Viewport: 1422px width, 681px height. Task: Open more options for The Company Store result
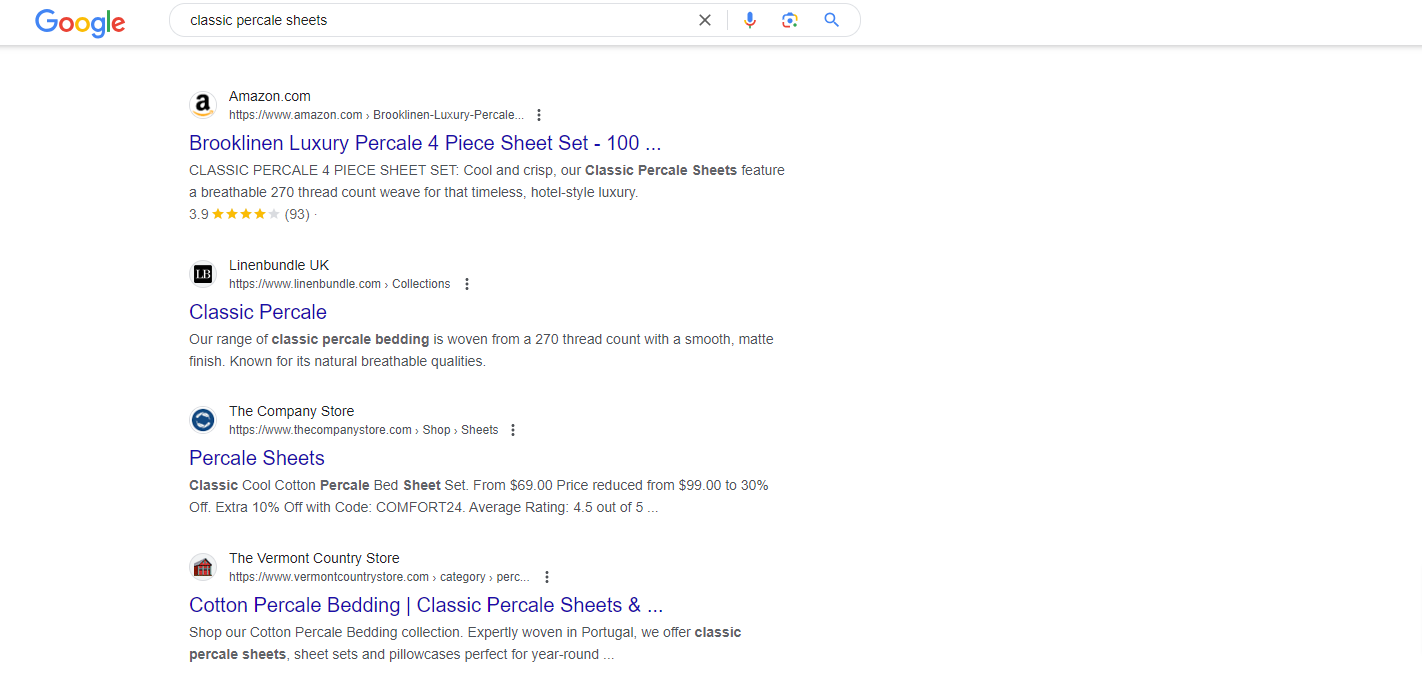pos(513,430)
